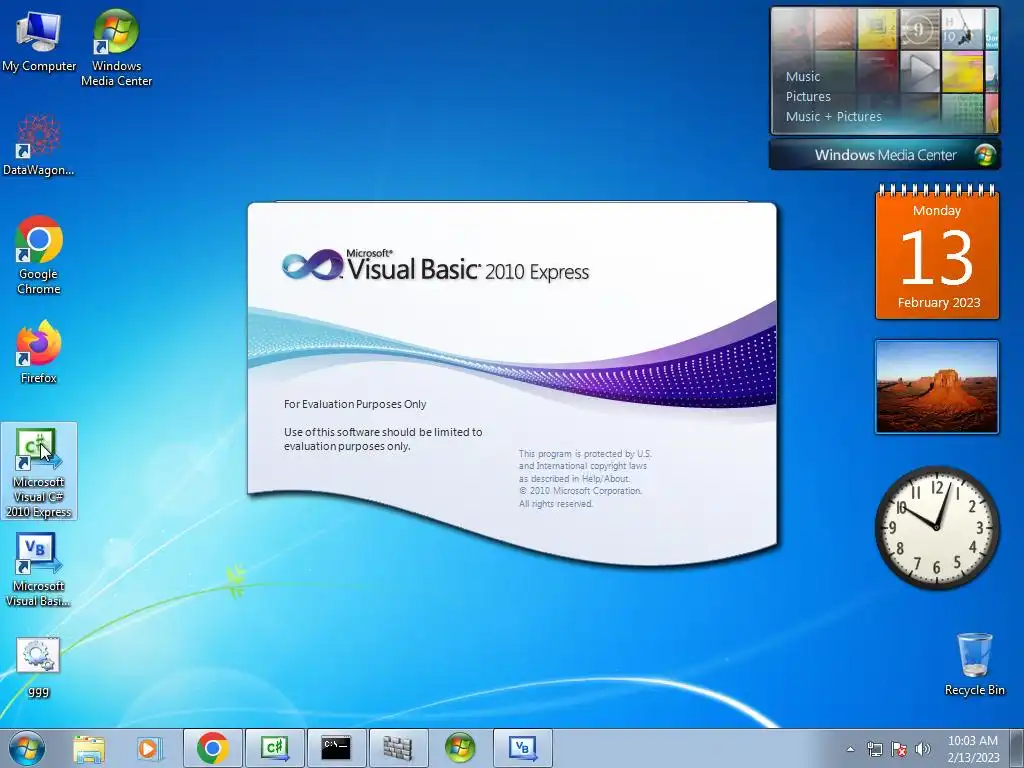The image size is (1024, 768).
Task: Select the Microsoft Visual Basic desktop shortcut
Action: pyautogui.click(x=39, y=570)
